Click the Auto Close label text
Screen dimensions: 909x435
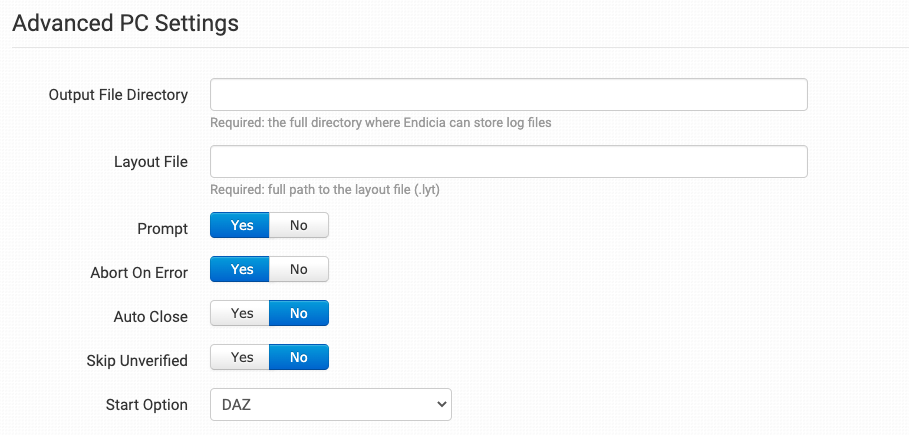tap(151, 317)
